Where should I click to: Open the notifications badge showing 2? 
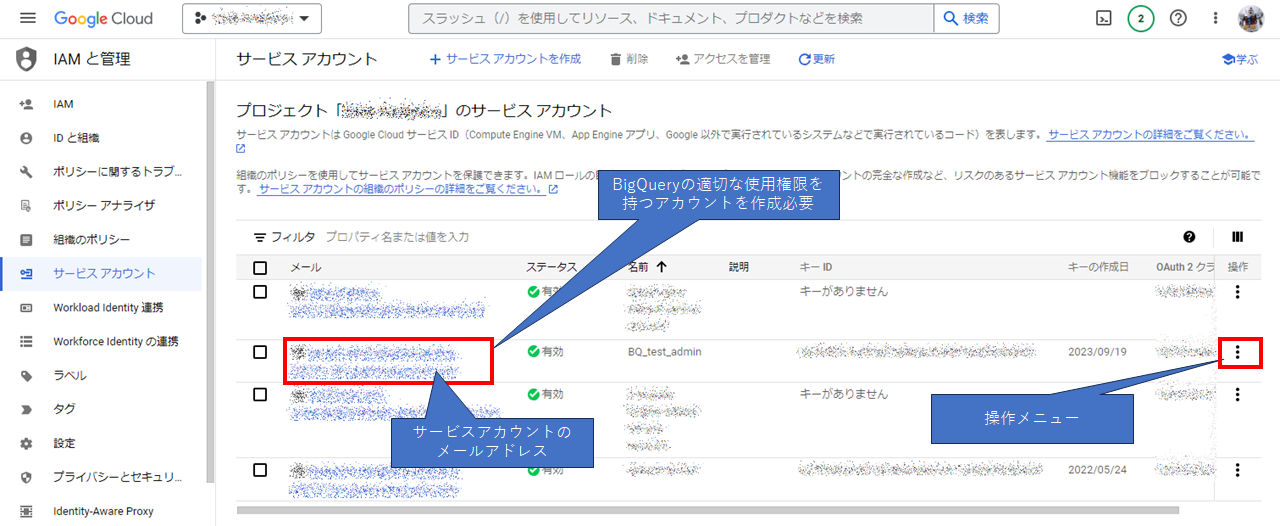pyautogui.click(x=1141, y=18)
